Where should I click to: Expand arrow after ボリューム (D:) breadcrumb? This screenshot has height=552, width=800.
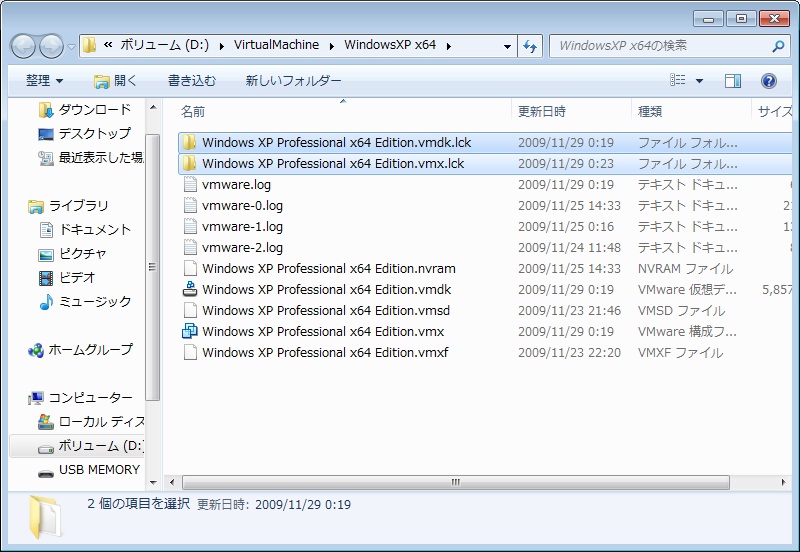tap(221, 46)
